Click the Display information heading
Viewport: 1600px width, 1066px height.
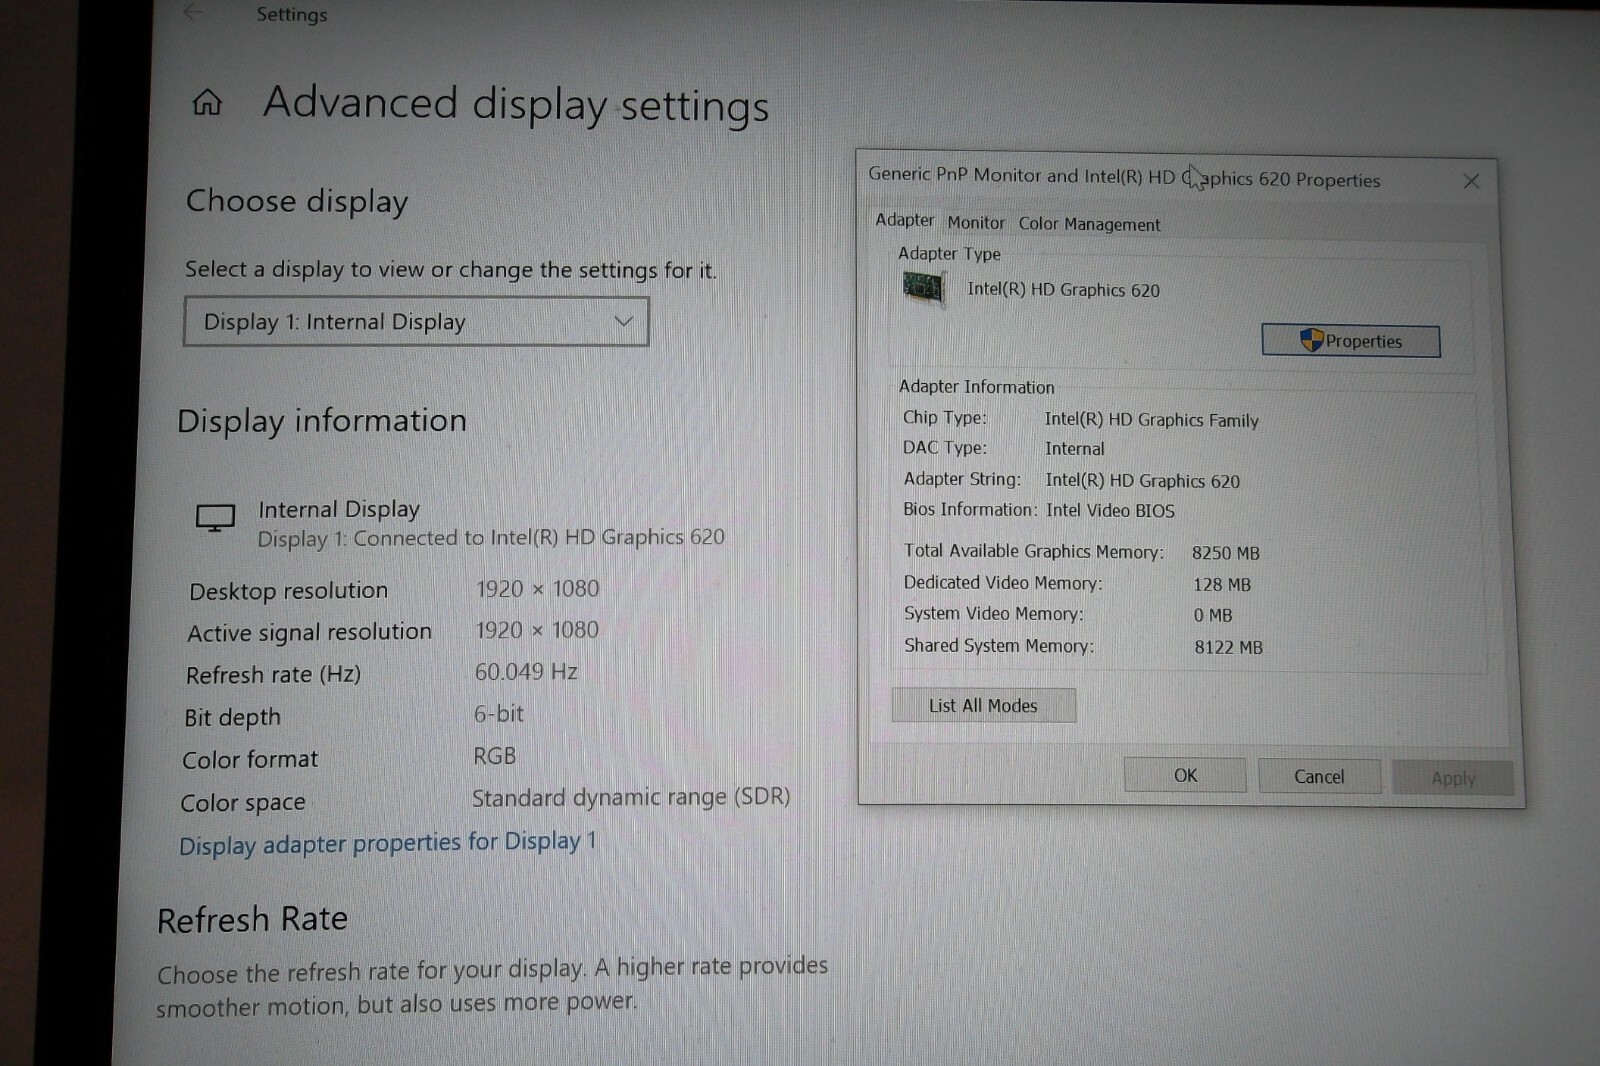coord(322,421)
